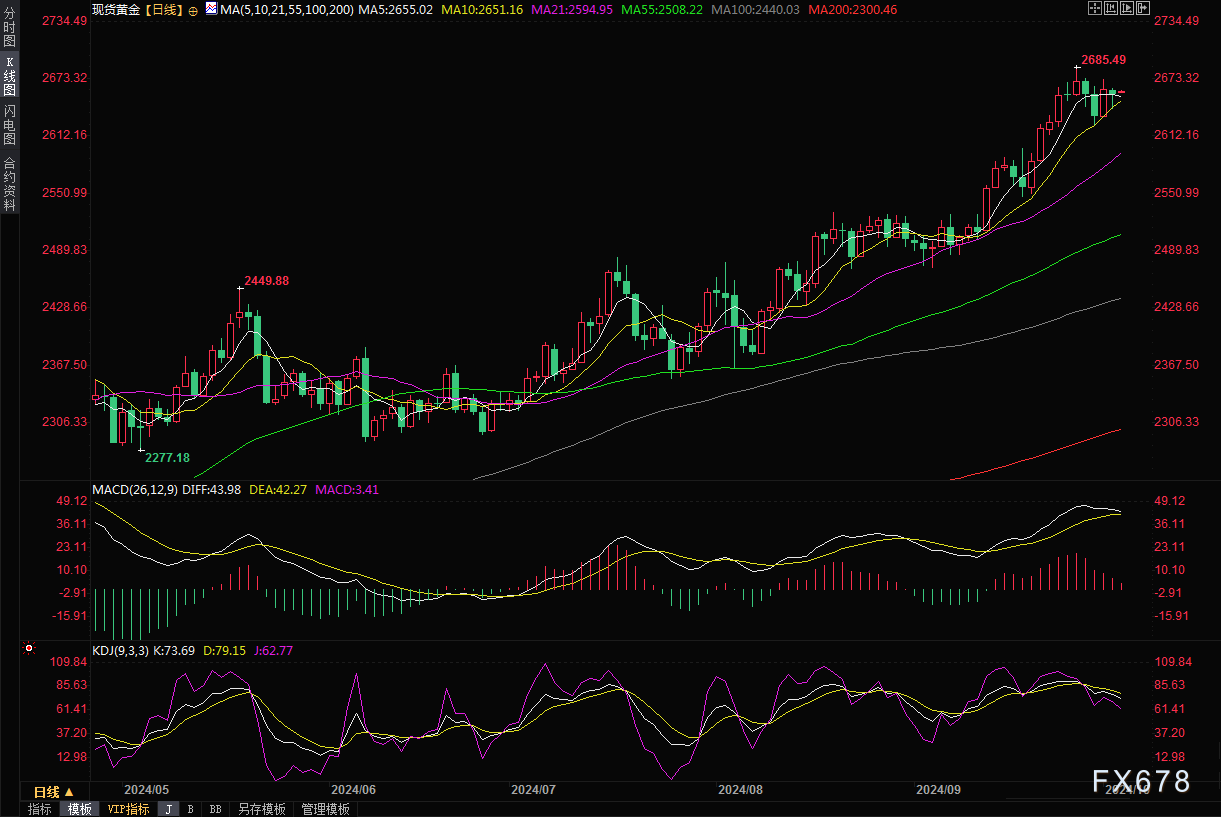Click the circled plus icon beside 日线

(x=193, y=10)
